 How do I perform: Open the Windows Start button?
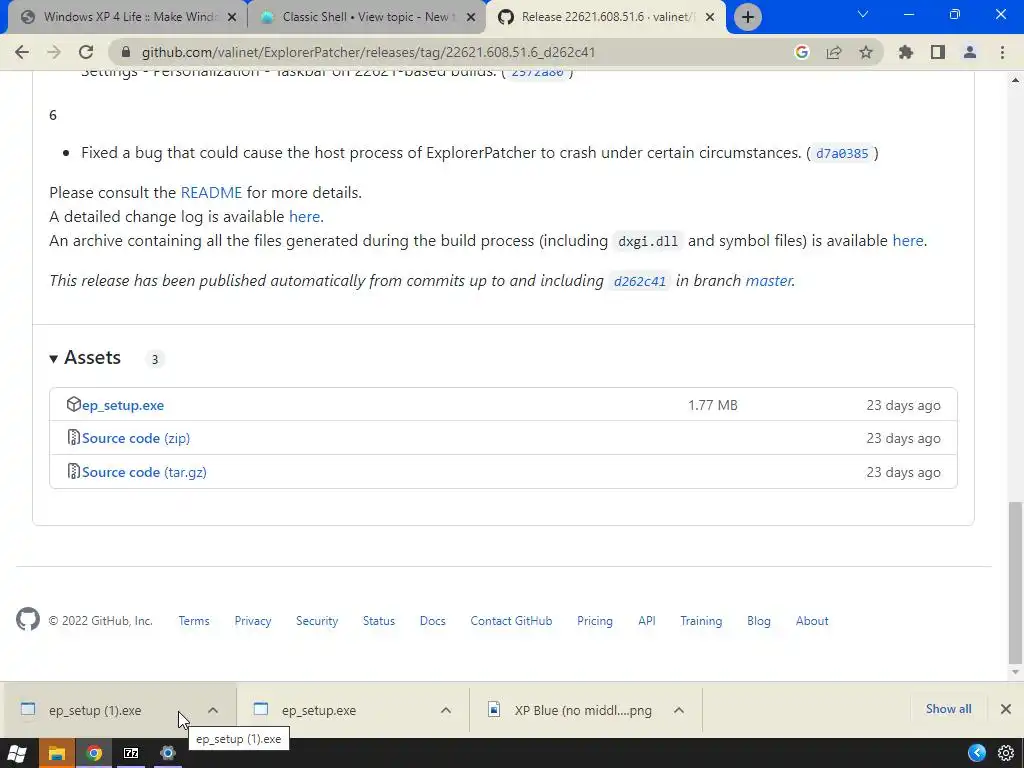click(18, 753)
